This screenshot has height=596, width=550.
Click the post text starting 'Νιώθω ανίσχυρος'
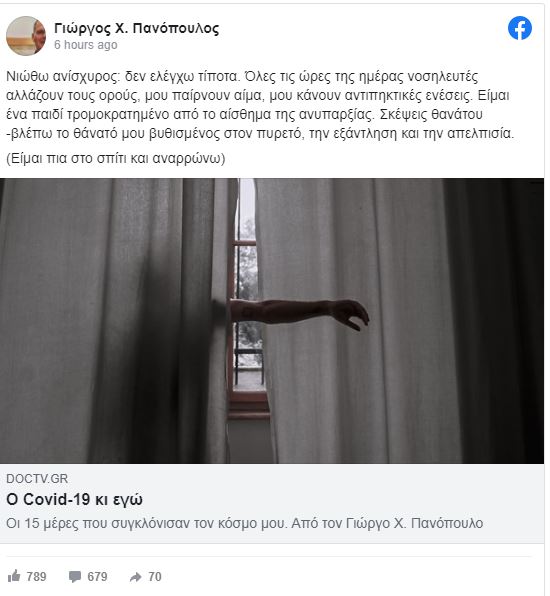[261, 105]
